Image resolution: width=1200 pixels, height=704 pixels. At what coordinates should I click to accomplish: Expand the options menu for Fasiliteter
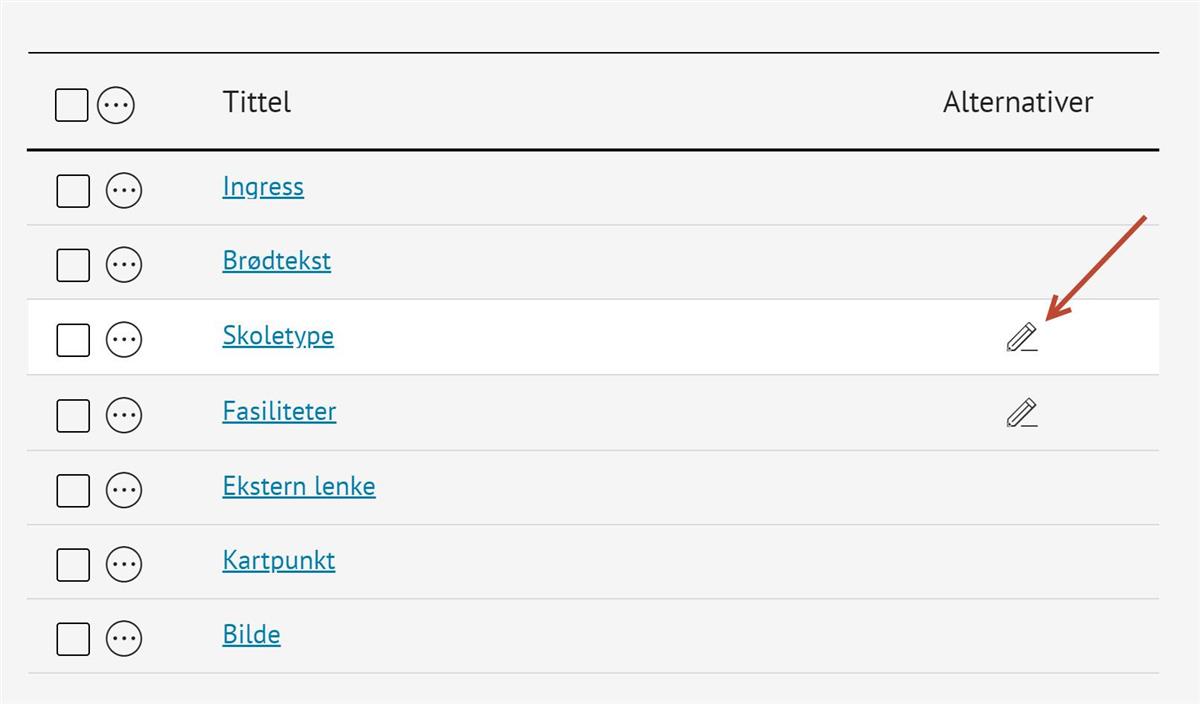(x=124, y=414)
